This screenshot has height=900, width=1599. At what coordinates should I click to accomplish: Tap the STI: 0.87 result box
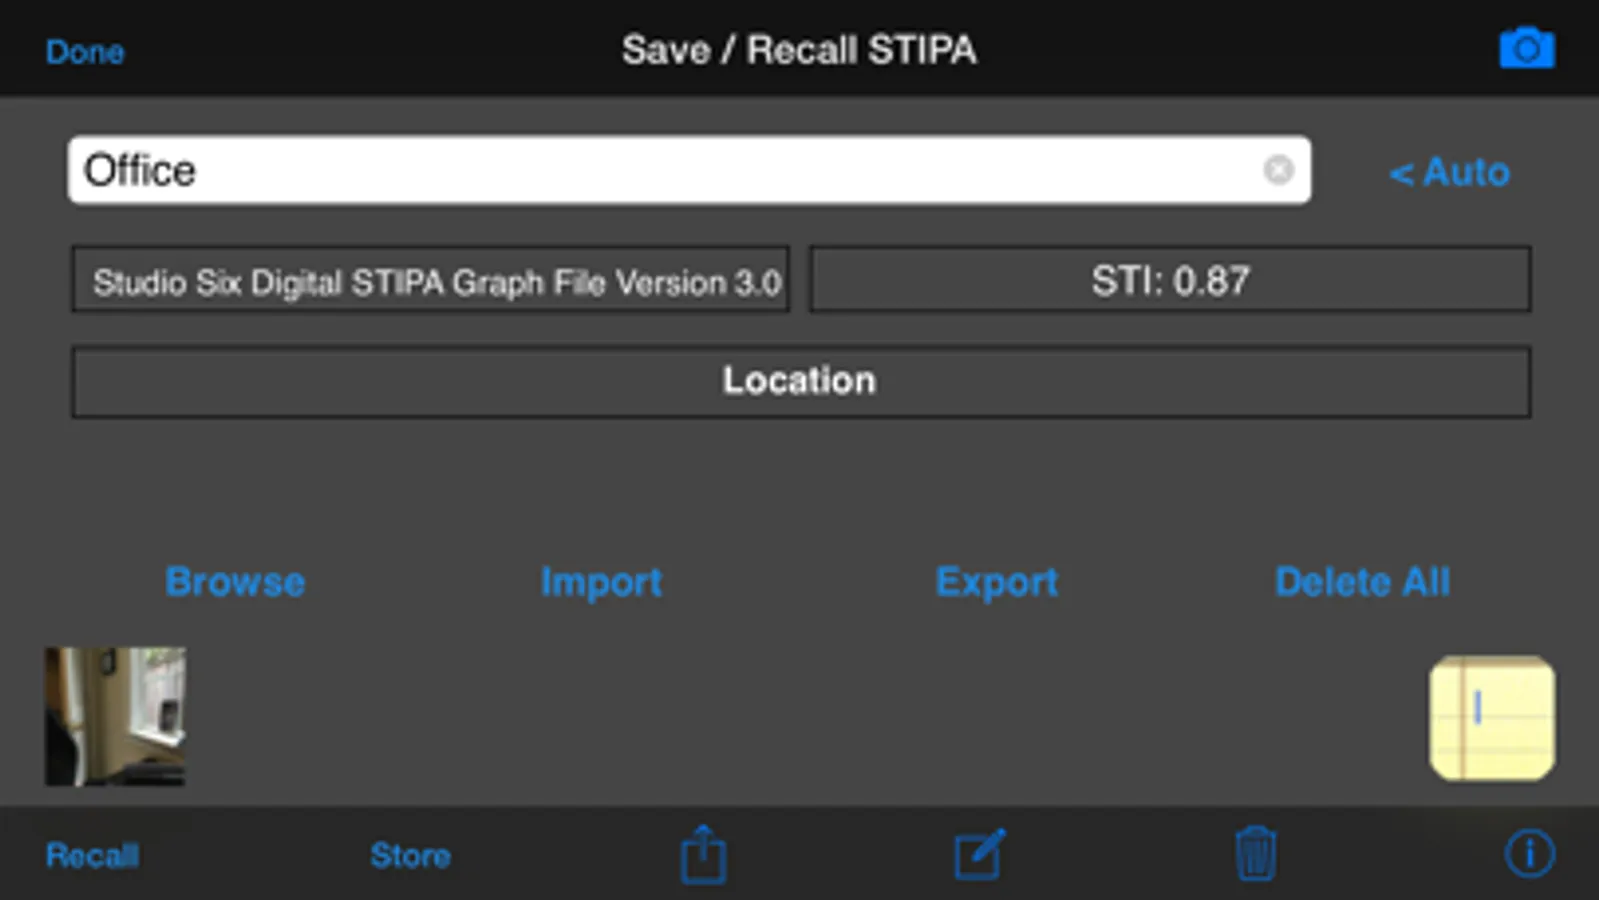1170,280
